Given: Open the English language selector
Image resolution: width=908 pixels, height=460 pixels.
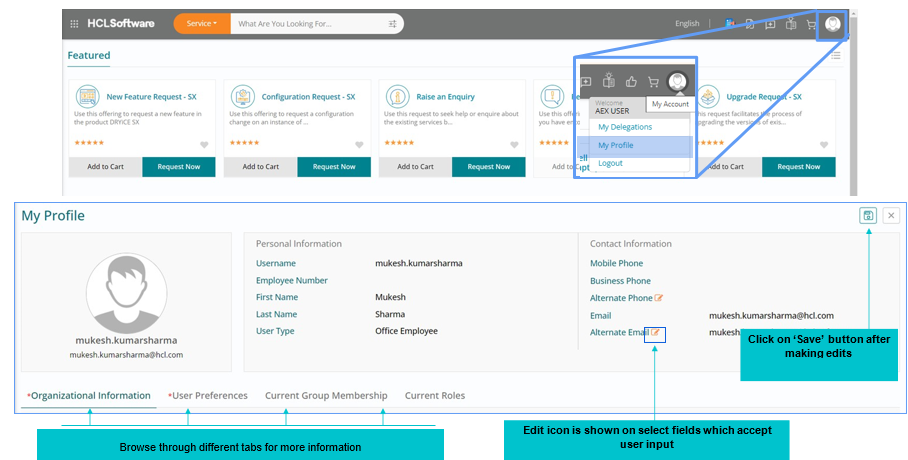Looking at the screenshot, I should 687,24.
